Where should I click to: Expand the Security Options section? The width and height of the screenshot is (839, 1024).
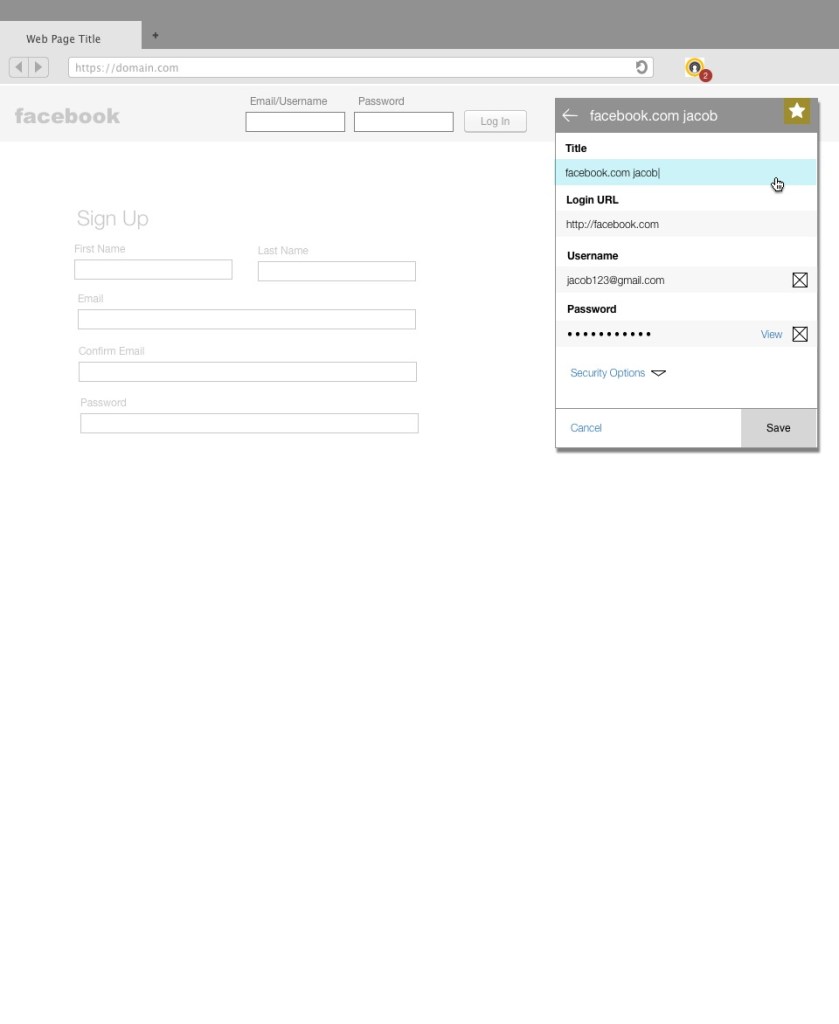click(x=617, y=373)
